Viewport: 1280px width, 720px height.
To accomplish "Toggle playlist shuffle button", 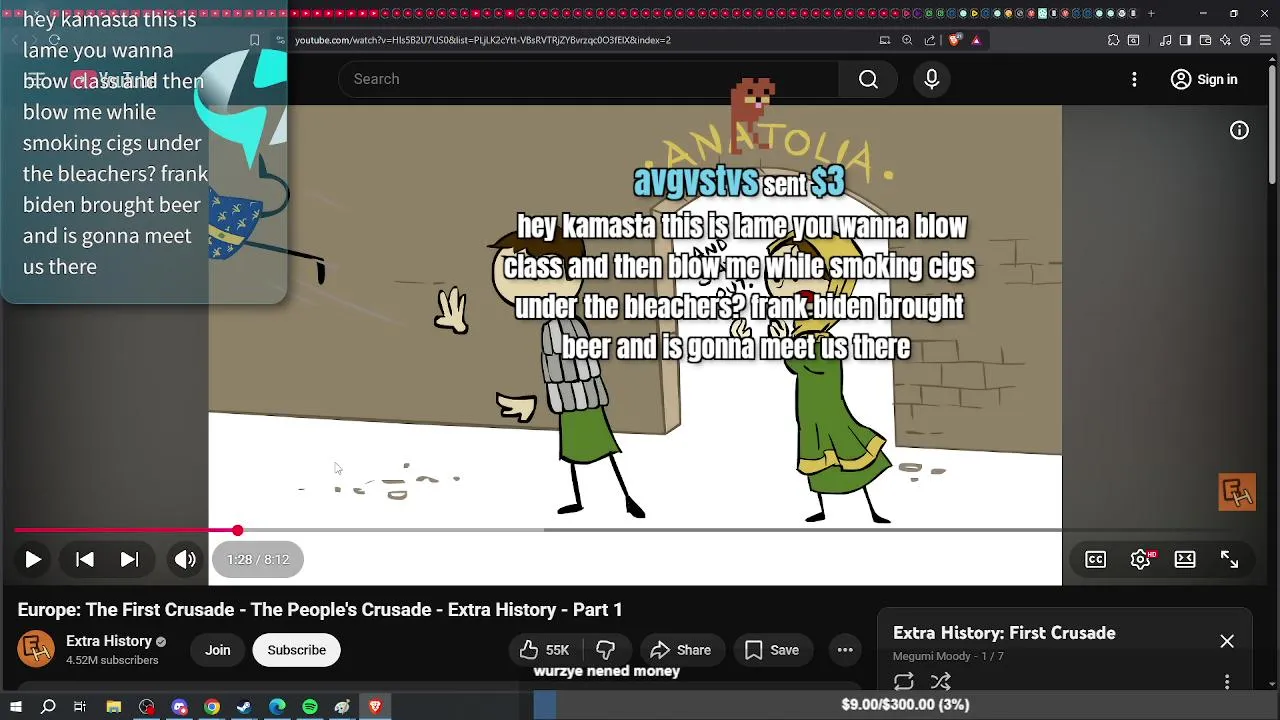I will point(941,682).
